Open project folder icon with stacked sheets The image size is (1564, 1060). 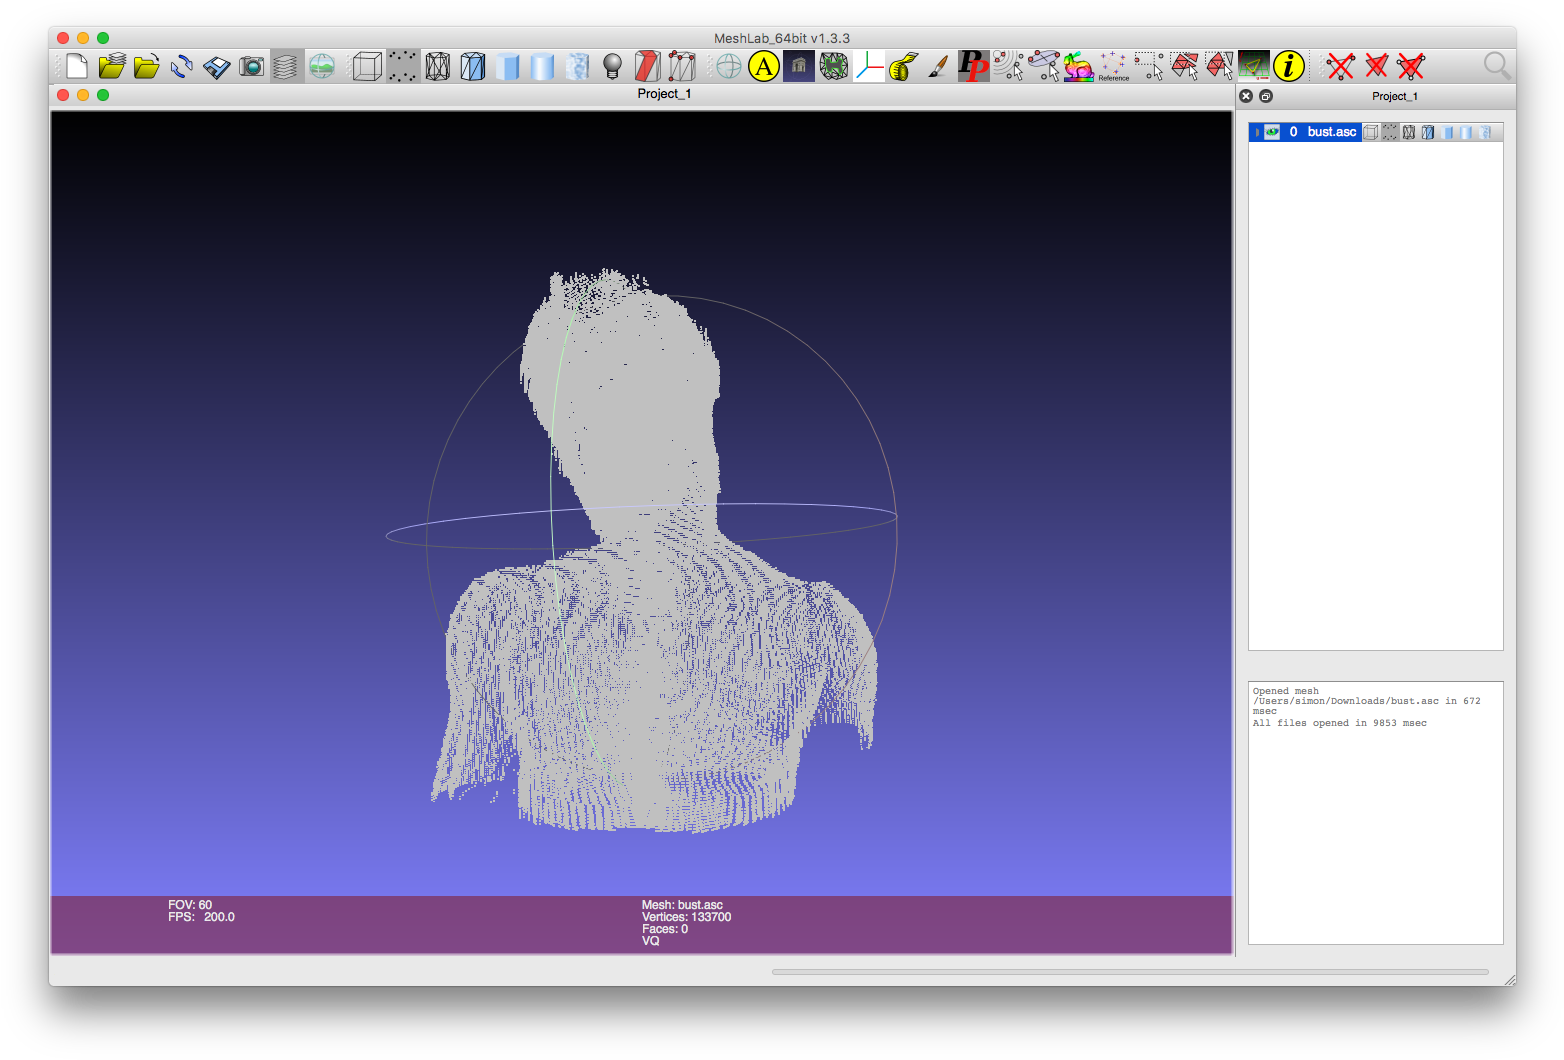click(x=112, y=67)
